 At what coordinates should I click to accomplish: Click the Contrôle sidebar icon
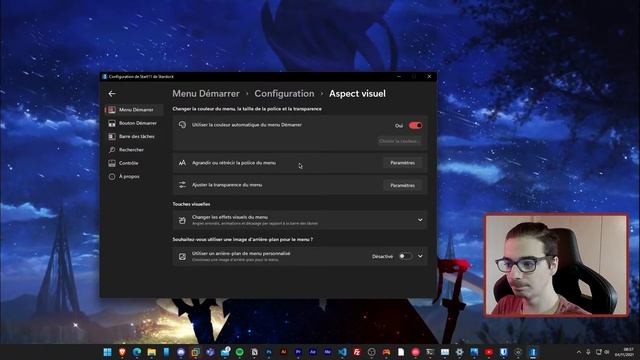(112, 163)
